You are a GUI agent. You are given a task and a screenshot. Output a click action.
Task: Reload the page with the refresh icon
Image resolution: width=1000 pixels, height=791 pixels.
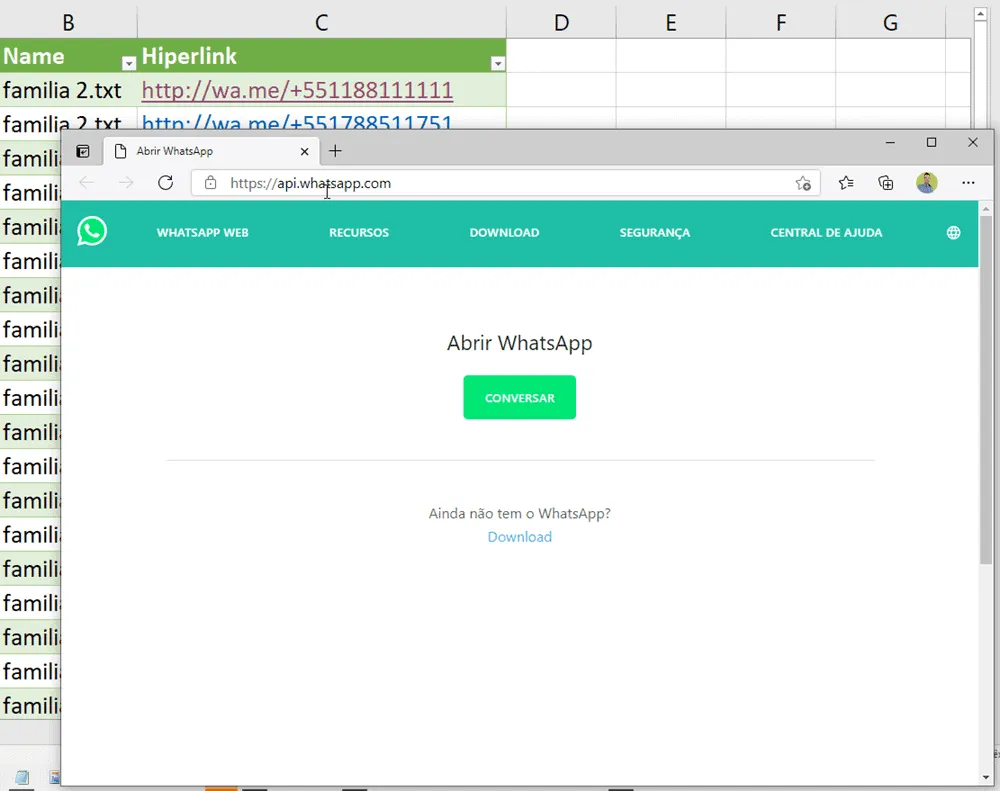pos(166,183)
